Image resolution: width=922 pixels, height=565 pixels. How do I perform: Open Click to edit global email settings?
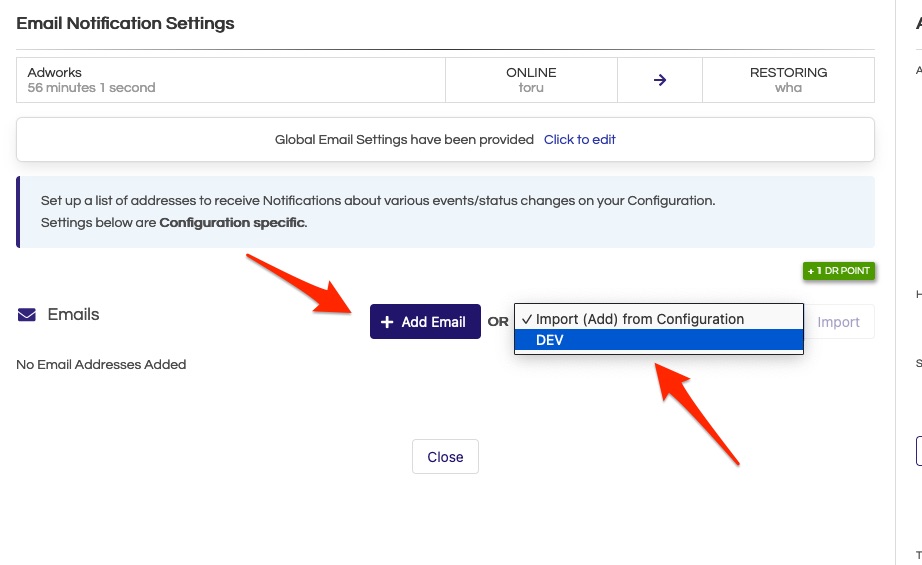click(579, 139)
